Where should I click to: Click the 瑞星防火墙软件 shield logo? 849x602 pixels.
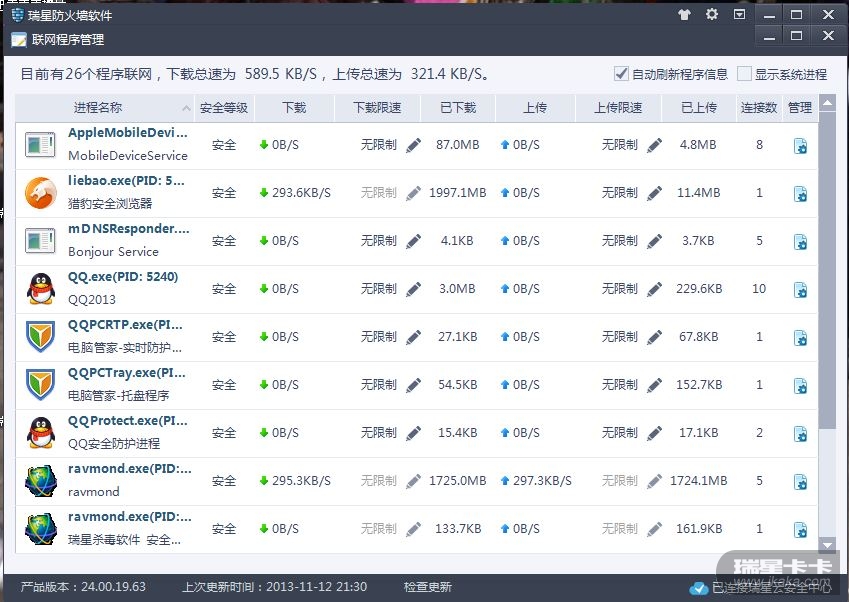pyautogui.click(x=18, y=15)
